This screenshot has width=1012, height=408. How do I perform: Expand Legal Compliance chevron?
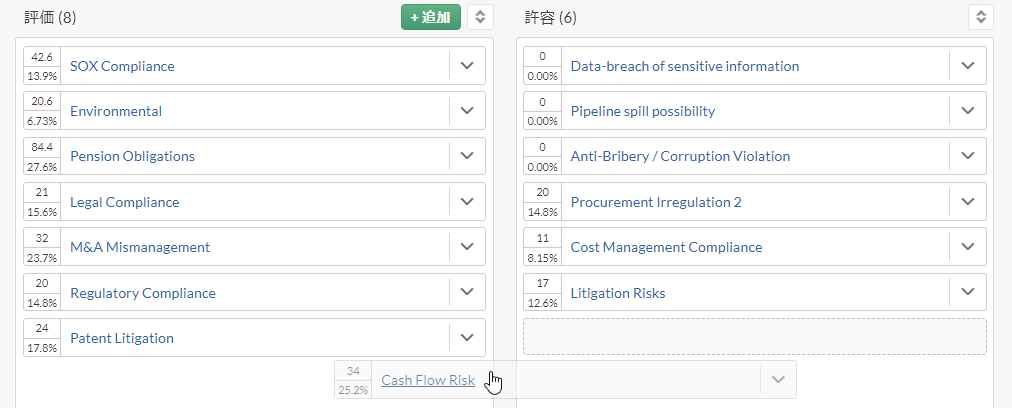click(x=467, y=201)
